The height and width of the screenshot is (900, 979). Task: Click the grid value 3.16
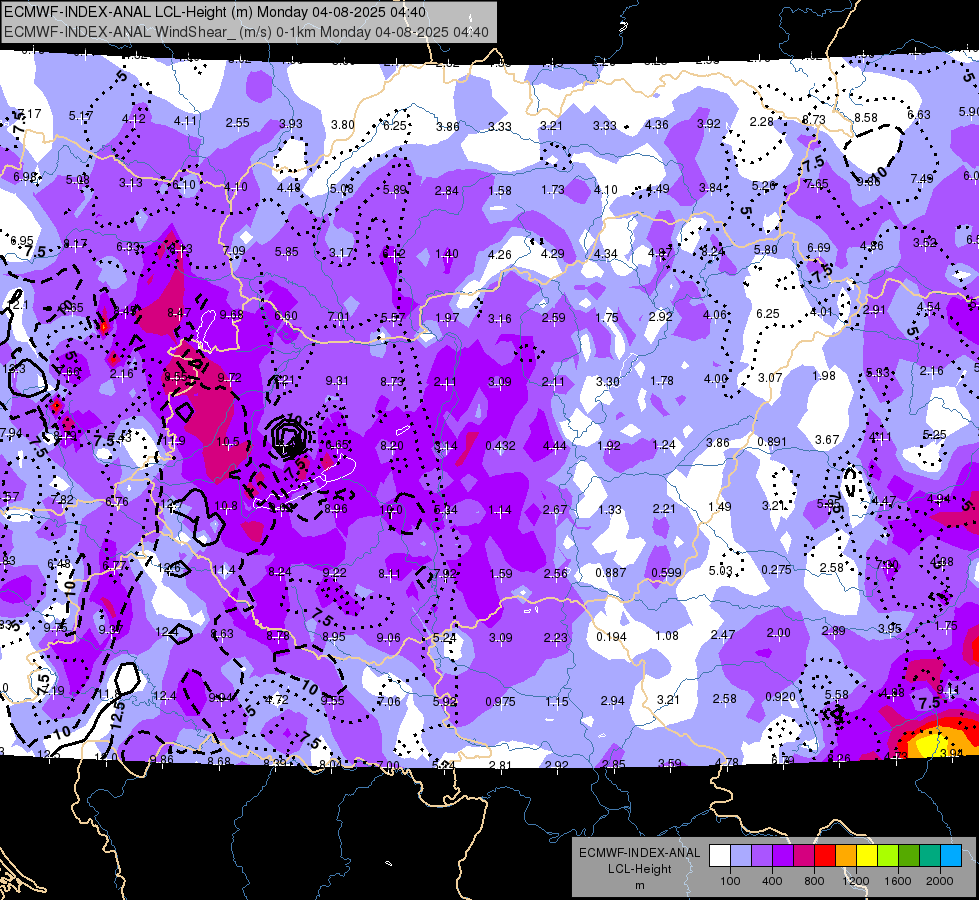tap(499, 319)
